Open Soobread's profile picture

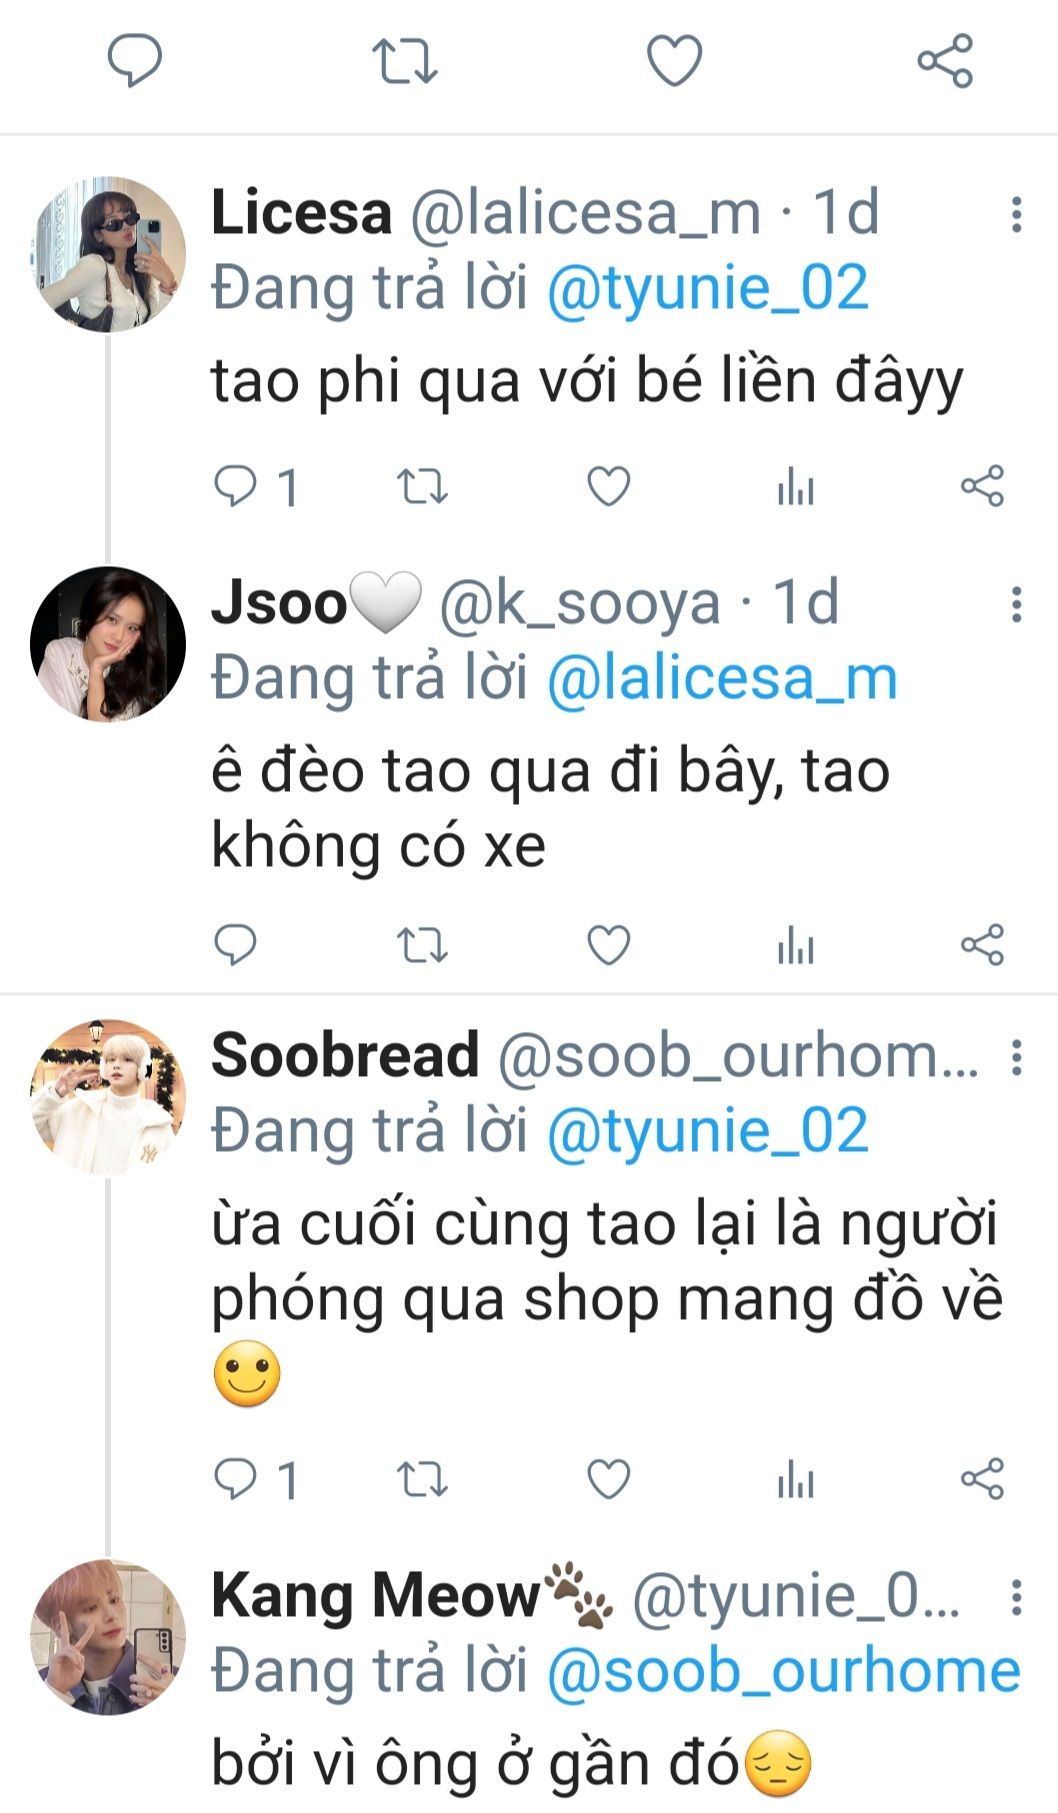click(108, 1096)
